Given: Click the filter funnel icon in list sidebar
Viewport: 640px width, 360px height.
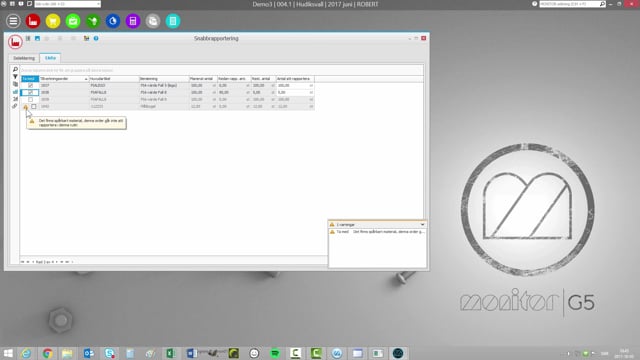Looking at the screenshot, I should tap(15, 77).
